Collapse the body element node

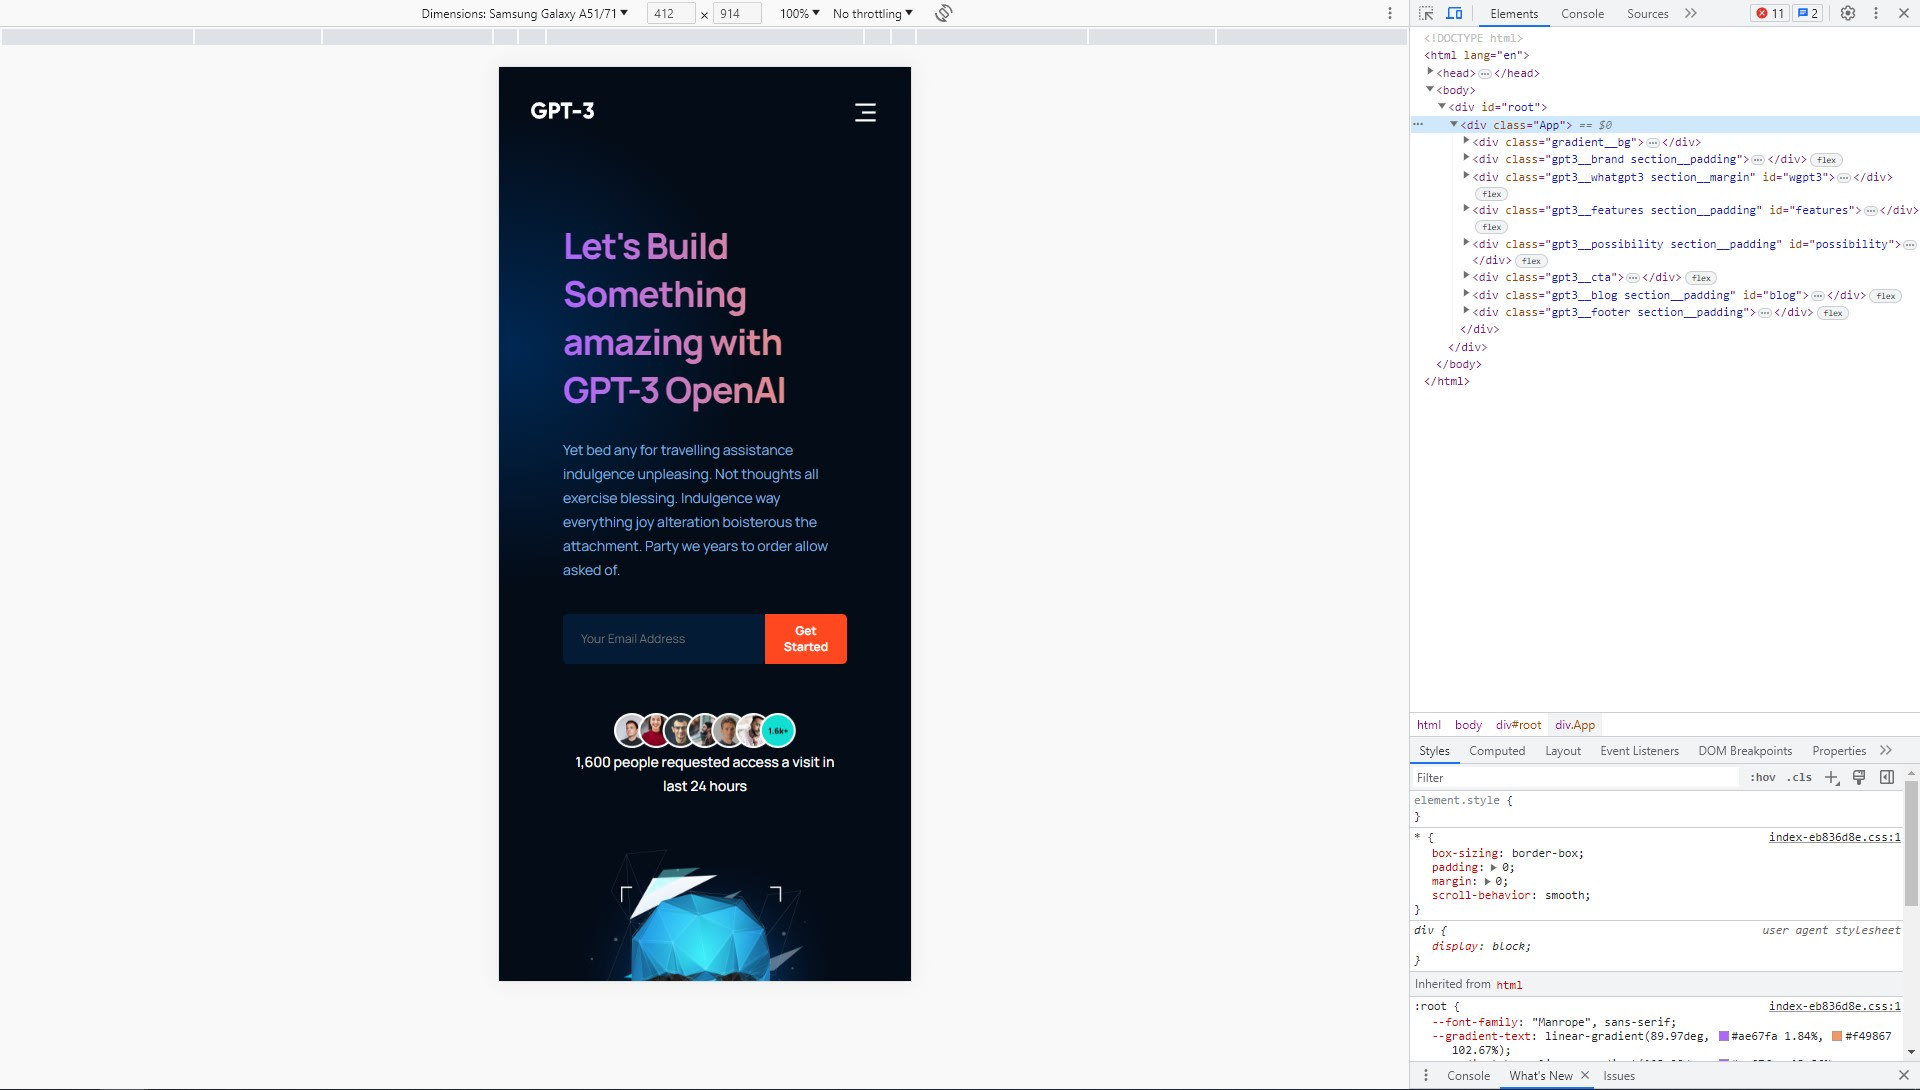pyautogui.click(x=1430, y=89)
